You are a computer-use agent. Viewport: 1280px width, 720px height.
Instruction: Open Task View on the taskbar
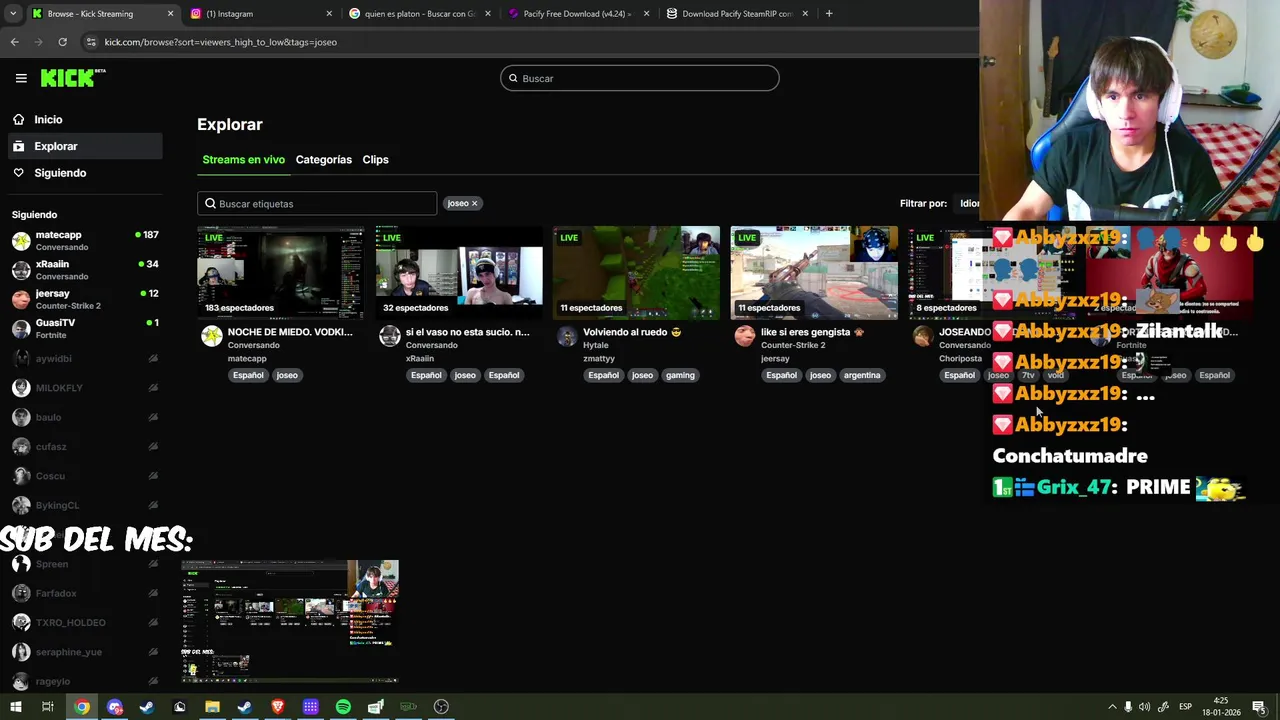click(x=48, y=707)
